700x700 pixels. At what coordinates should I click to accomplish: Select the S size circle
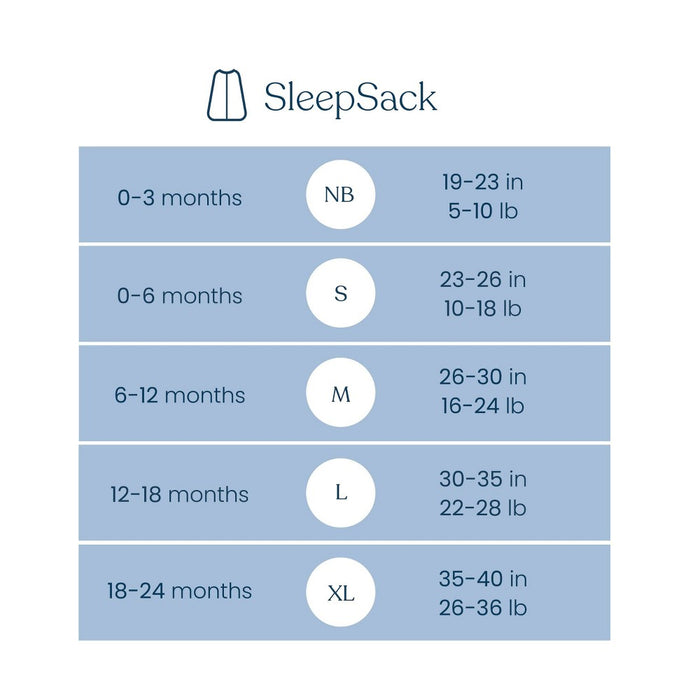340,295
